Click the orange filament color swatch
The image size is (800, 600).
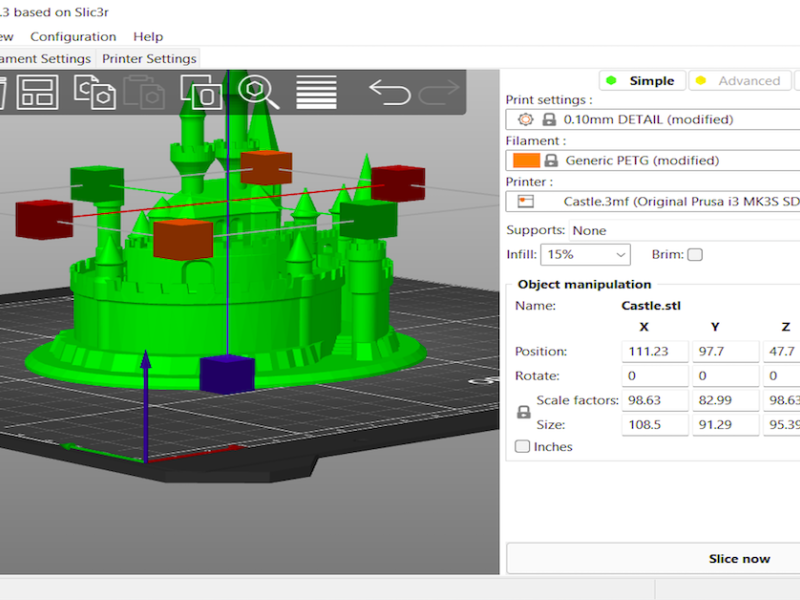525,160
